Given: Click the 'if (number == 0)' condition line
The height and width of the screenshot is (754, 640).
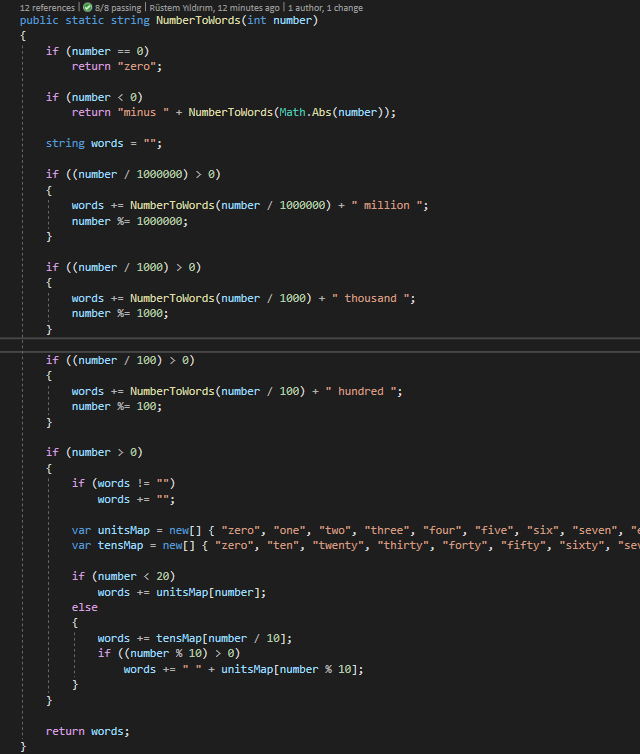Looking at the screenshot, I should [x=98, y=51].
